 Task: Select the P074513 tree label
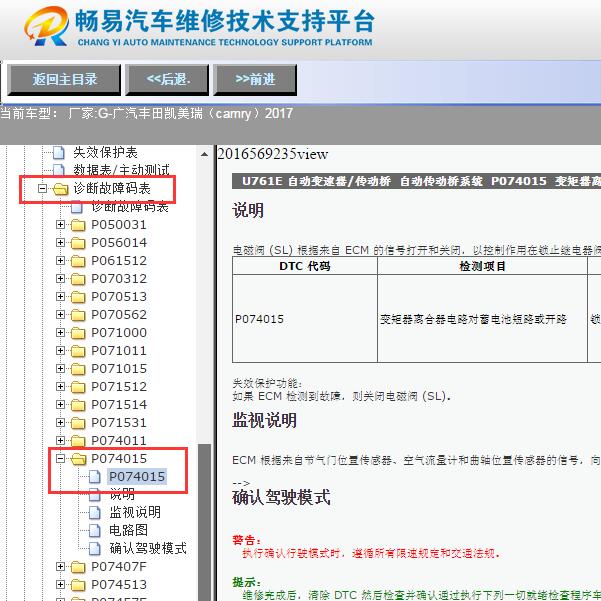(x=119, y=585)
